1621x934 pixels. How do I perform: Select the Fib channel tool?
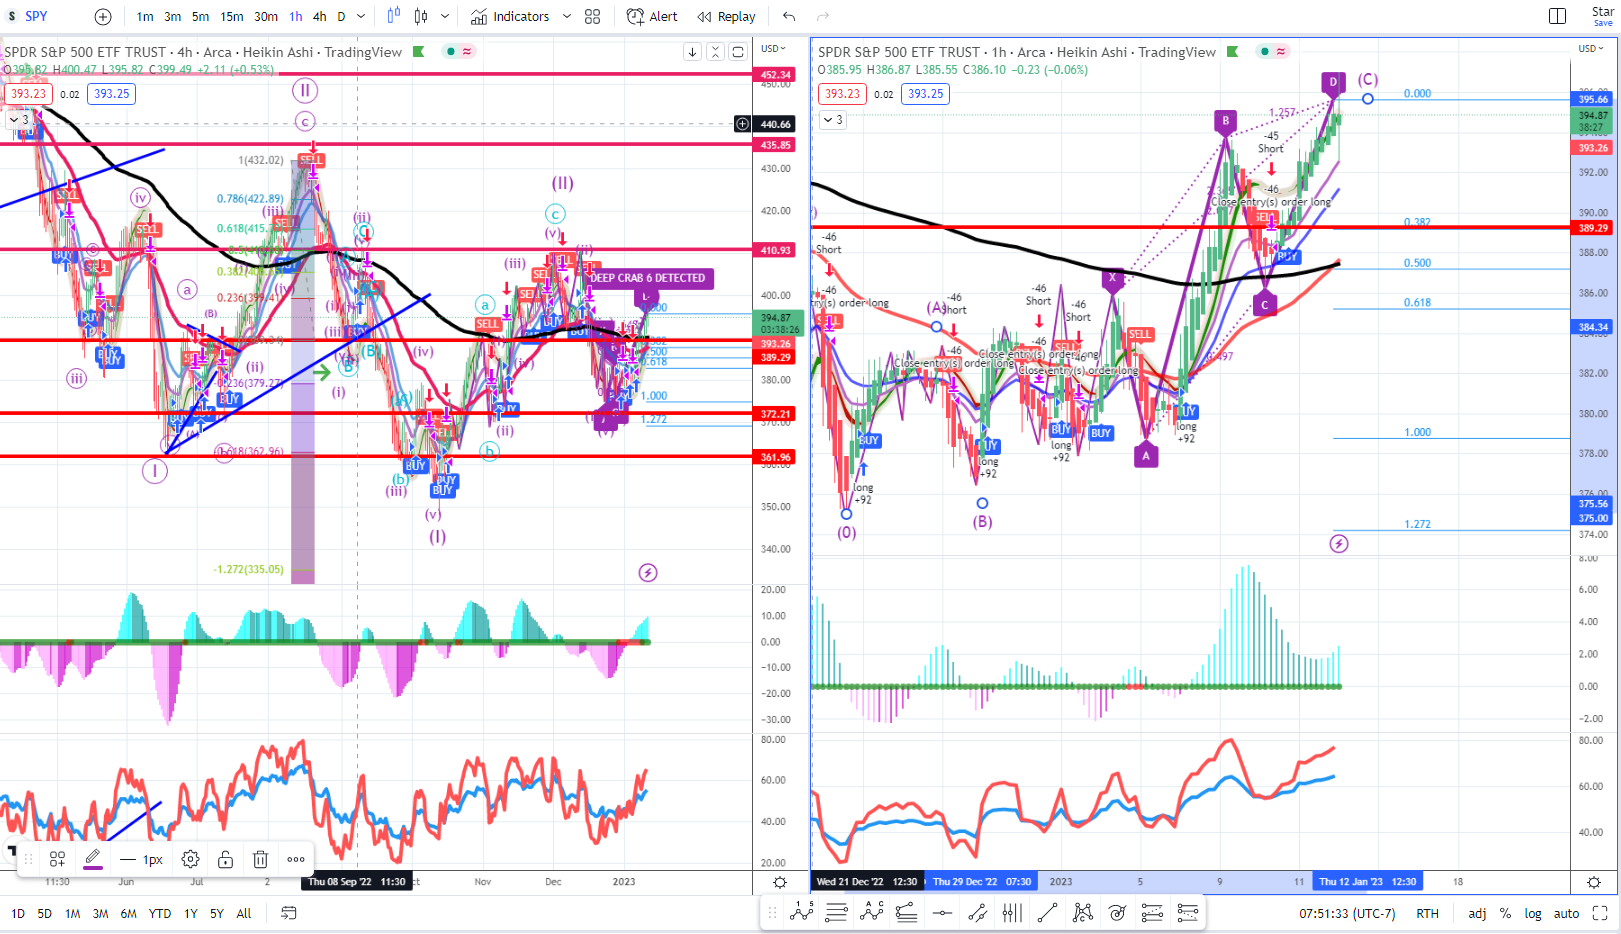pos(1152,912)
